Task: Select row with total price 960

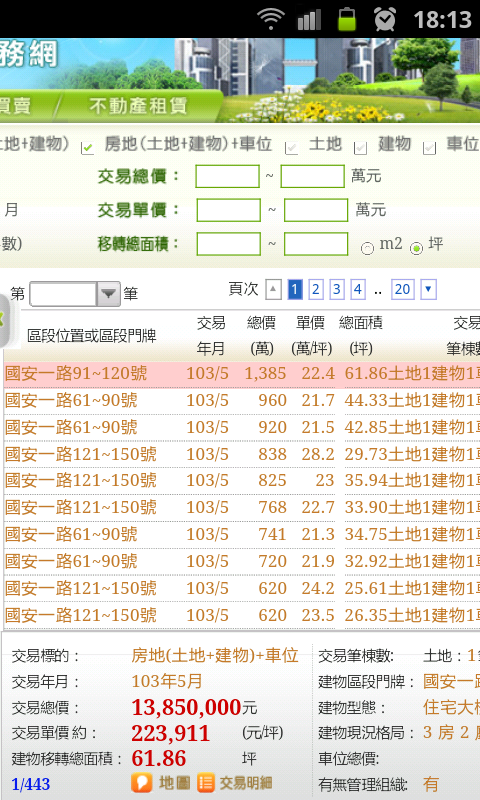Action: click(x=242, y=401)
